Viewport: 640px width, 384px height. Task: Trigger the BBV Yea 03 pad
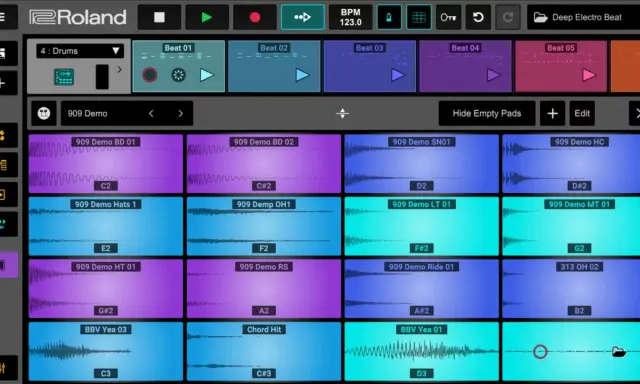click(106, 351)
